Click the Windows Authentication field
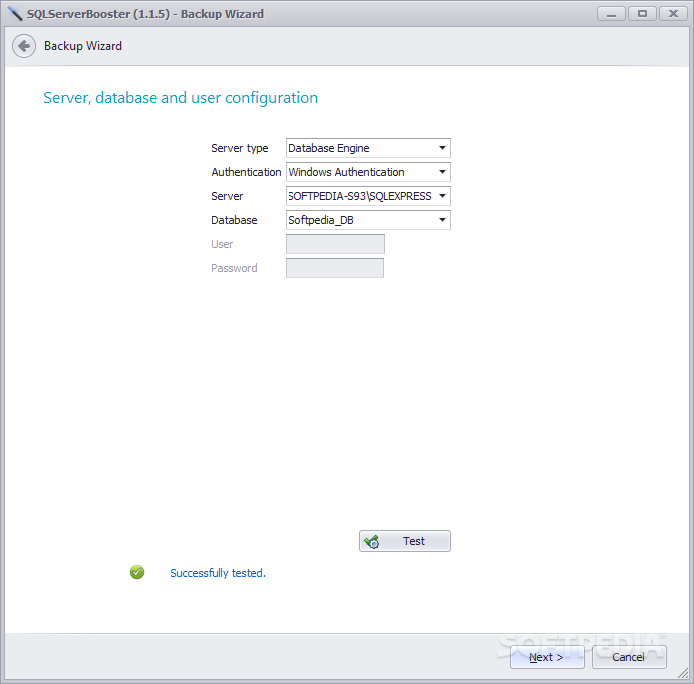 click(x=368, y=172)
